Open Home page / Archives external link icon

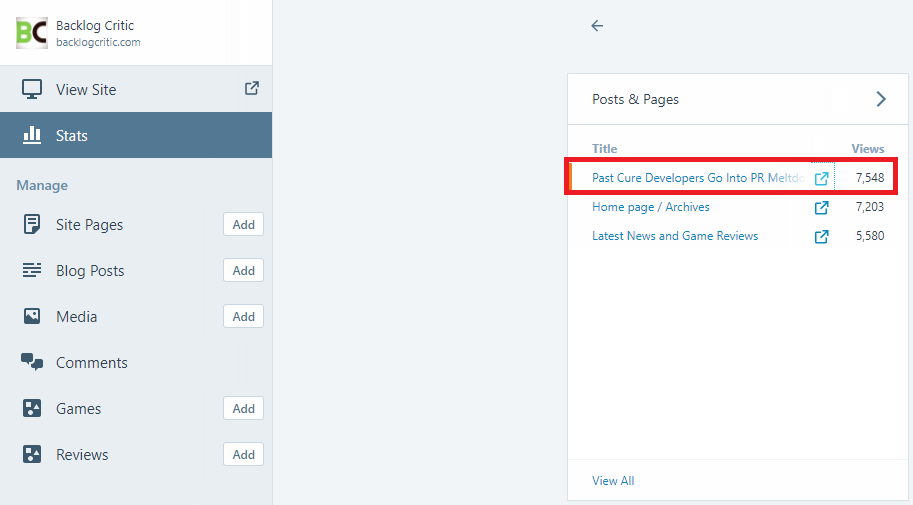[x=821, y=207]
